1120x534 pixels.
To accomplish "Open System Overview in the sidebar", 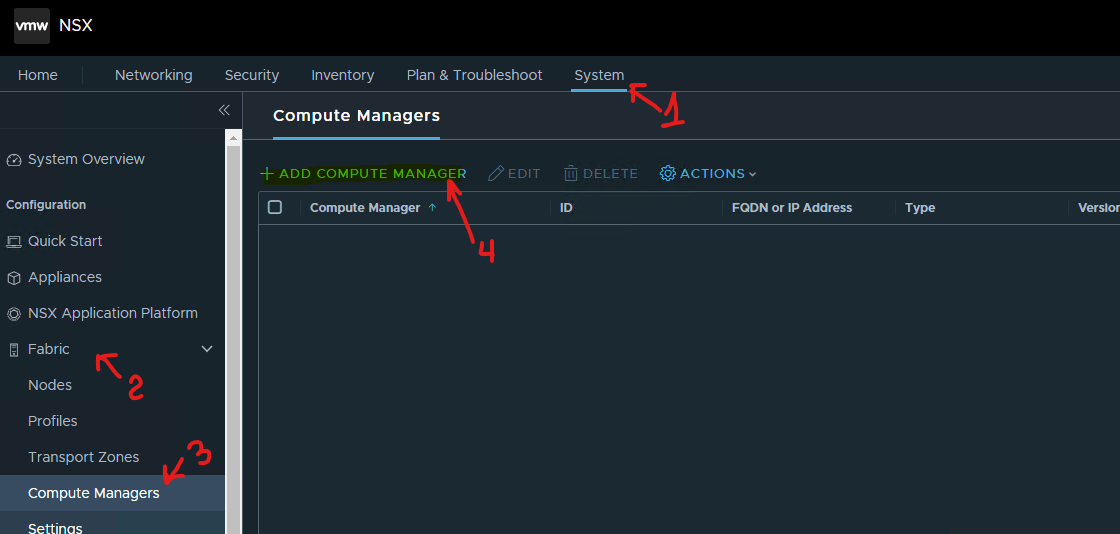I will coord(85,159).
